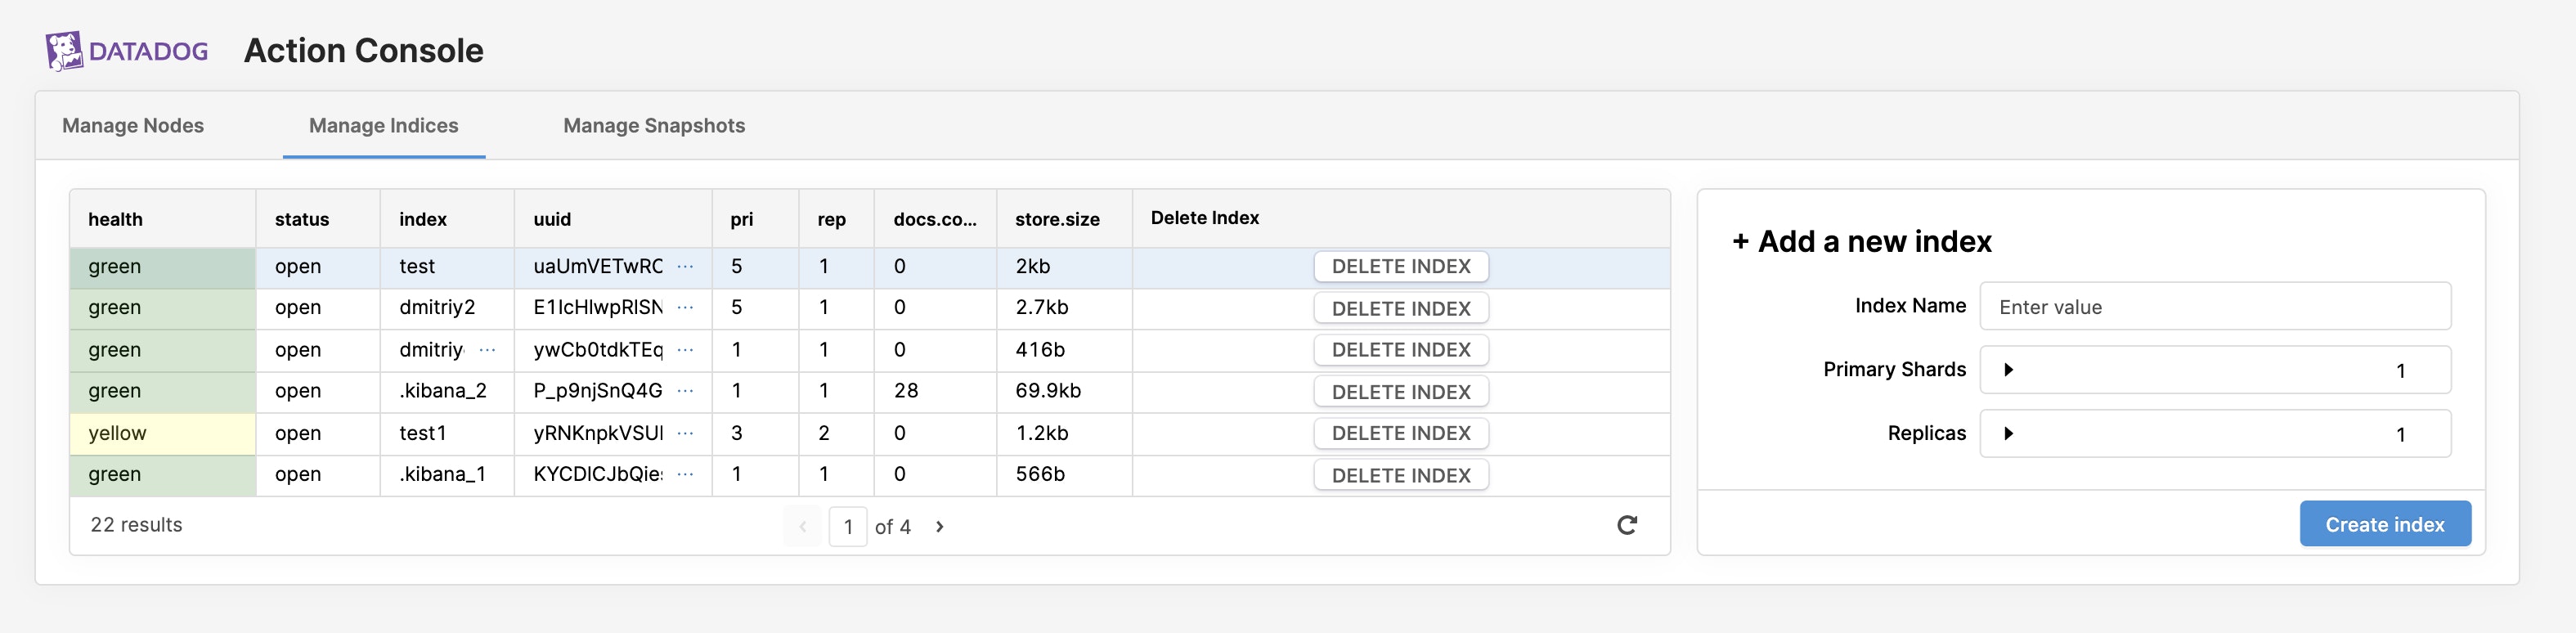Select the Manage Indices tab
Screen dimensions: 2576x633
[x=383, y=126]
